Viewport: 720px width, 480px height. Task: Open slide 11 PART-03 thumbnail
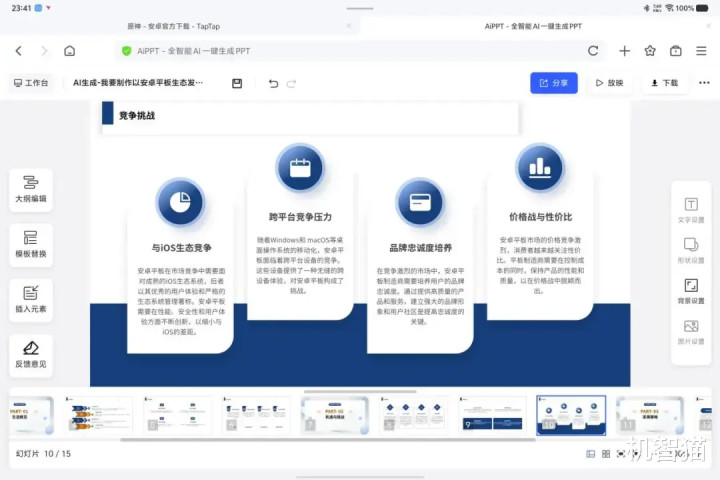tap(650, 415)
